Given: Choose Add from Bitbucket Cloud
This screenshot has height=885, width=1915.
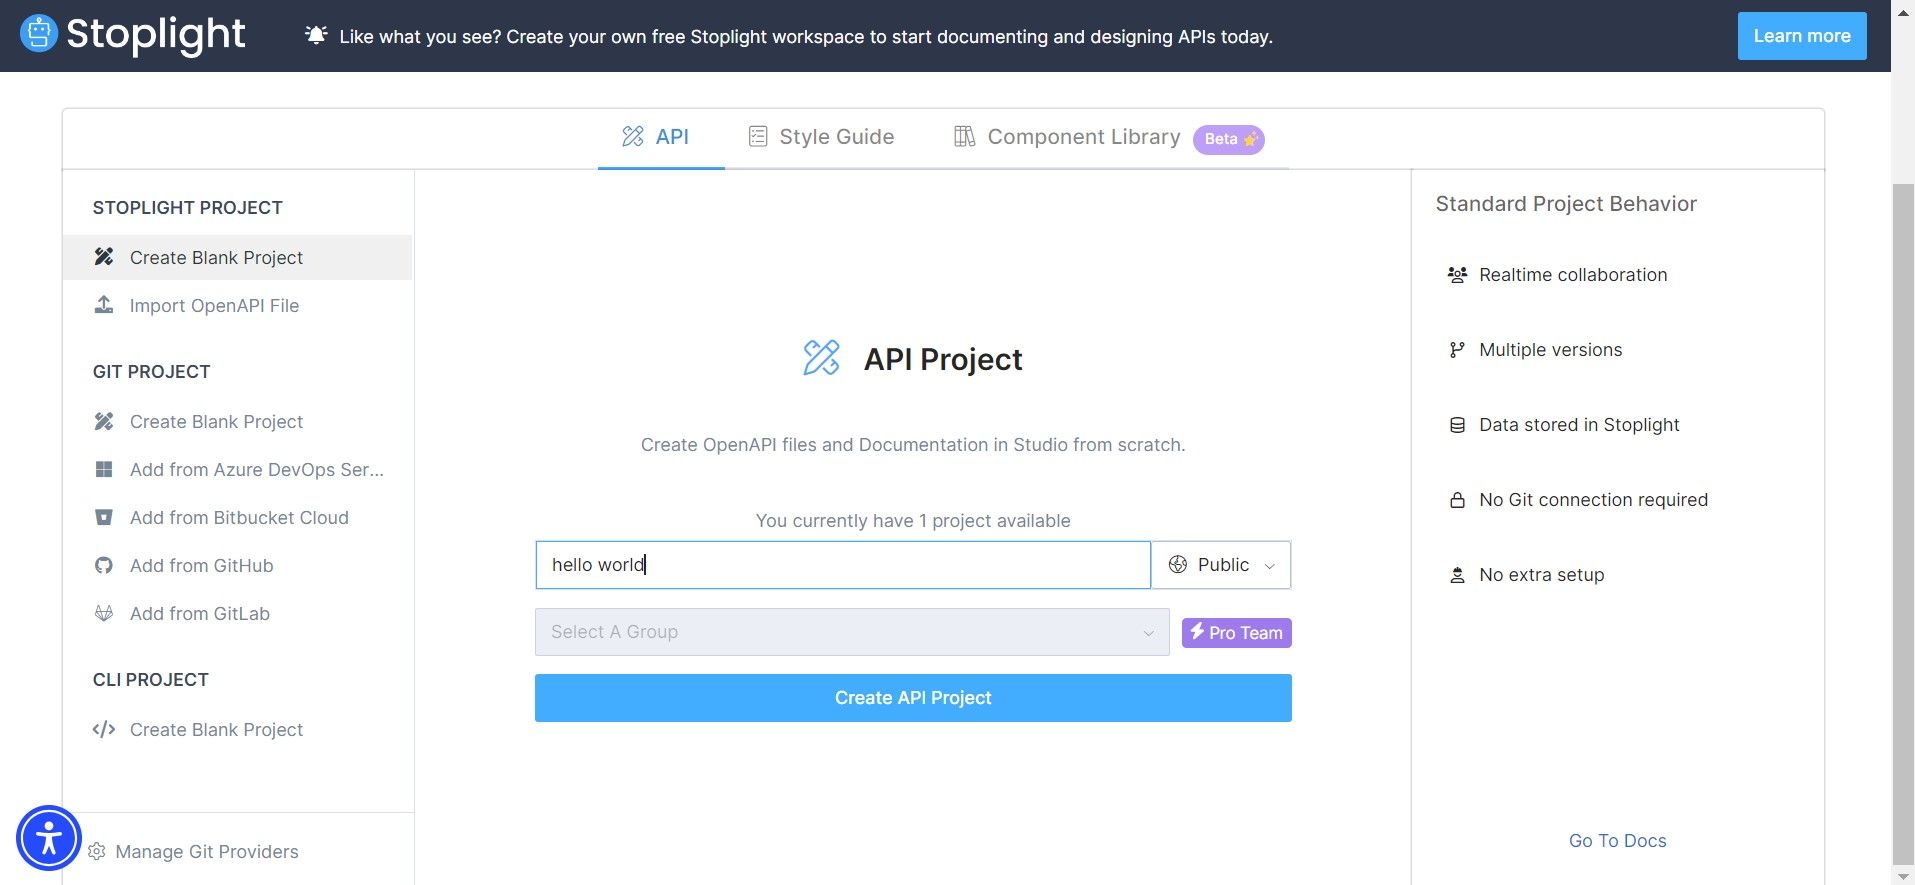Looking at the screenshot, I should tap(237, 517).
